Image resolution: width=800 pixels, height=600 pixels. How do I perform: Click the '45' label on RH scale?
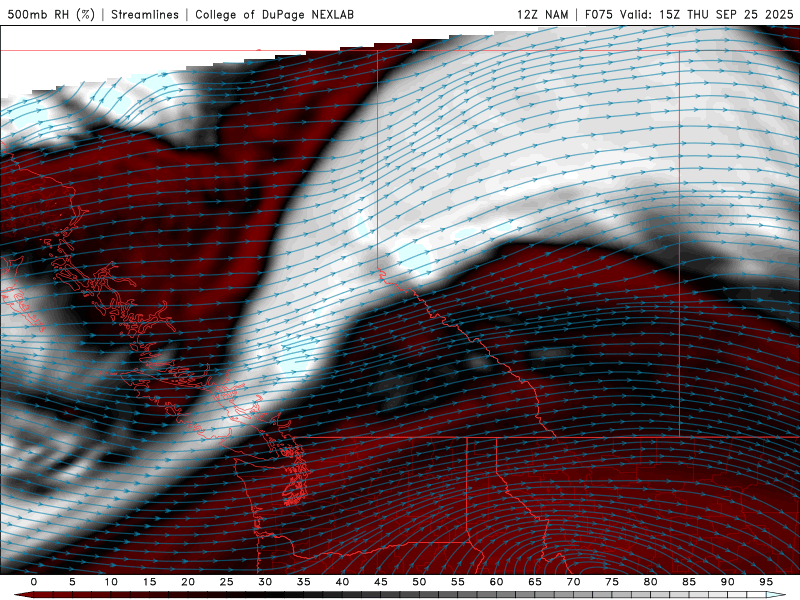pyautogui.click(x=381, y=582)
